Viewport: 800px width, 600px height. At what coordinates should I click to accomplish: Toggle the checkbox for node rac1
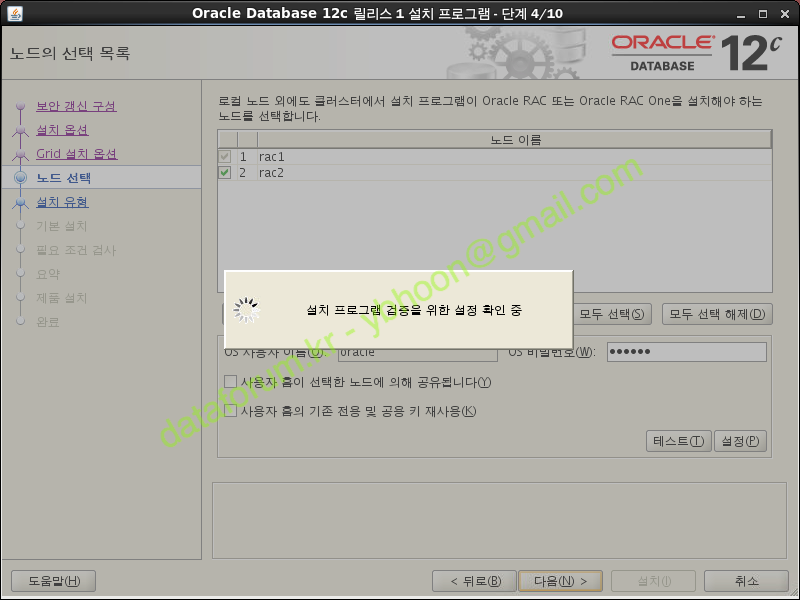click(x=225, y=157)
